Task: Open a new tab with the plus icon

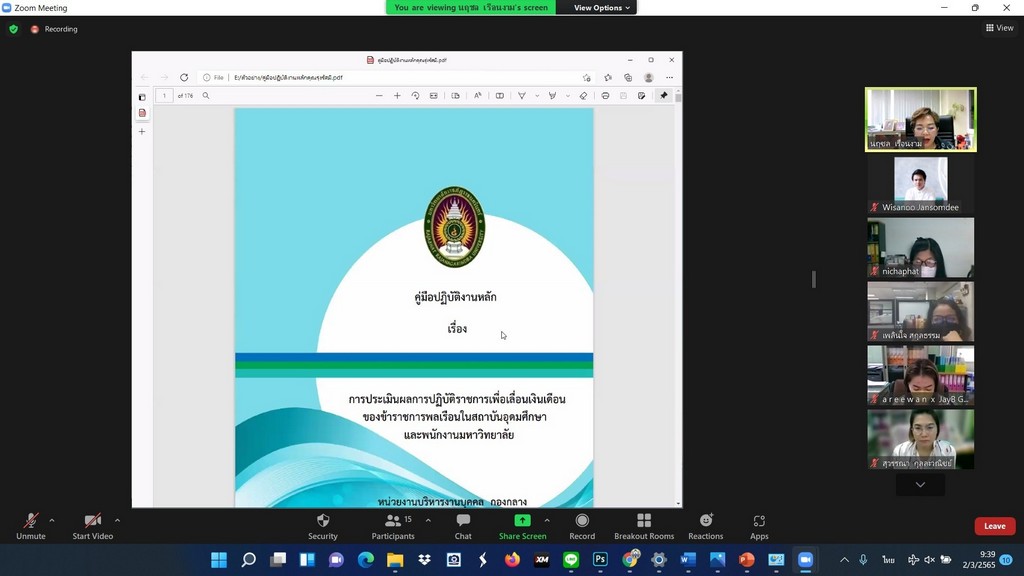Action: click(142, 131)
